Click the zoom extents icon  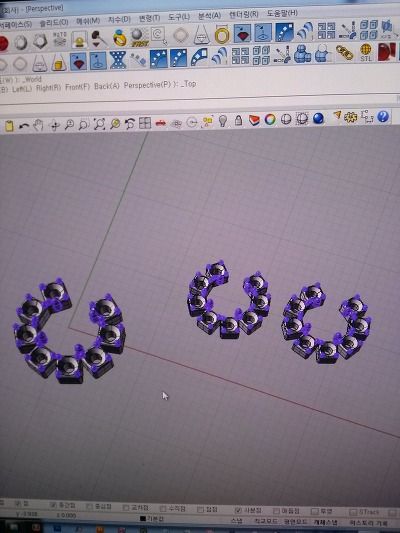pyautogui.click(x=99, y=124)
